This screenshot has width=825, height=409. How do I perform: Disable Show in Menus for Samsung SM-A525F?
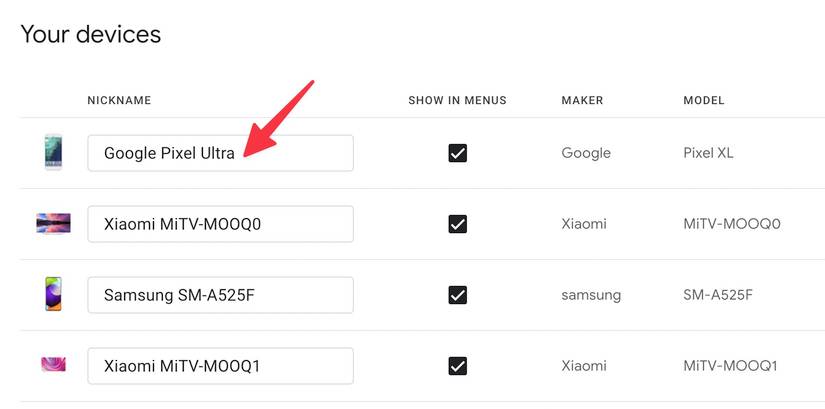point(458,295)
